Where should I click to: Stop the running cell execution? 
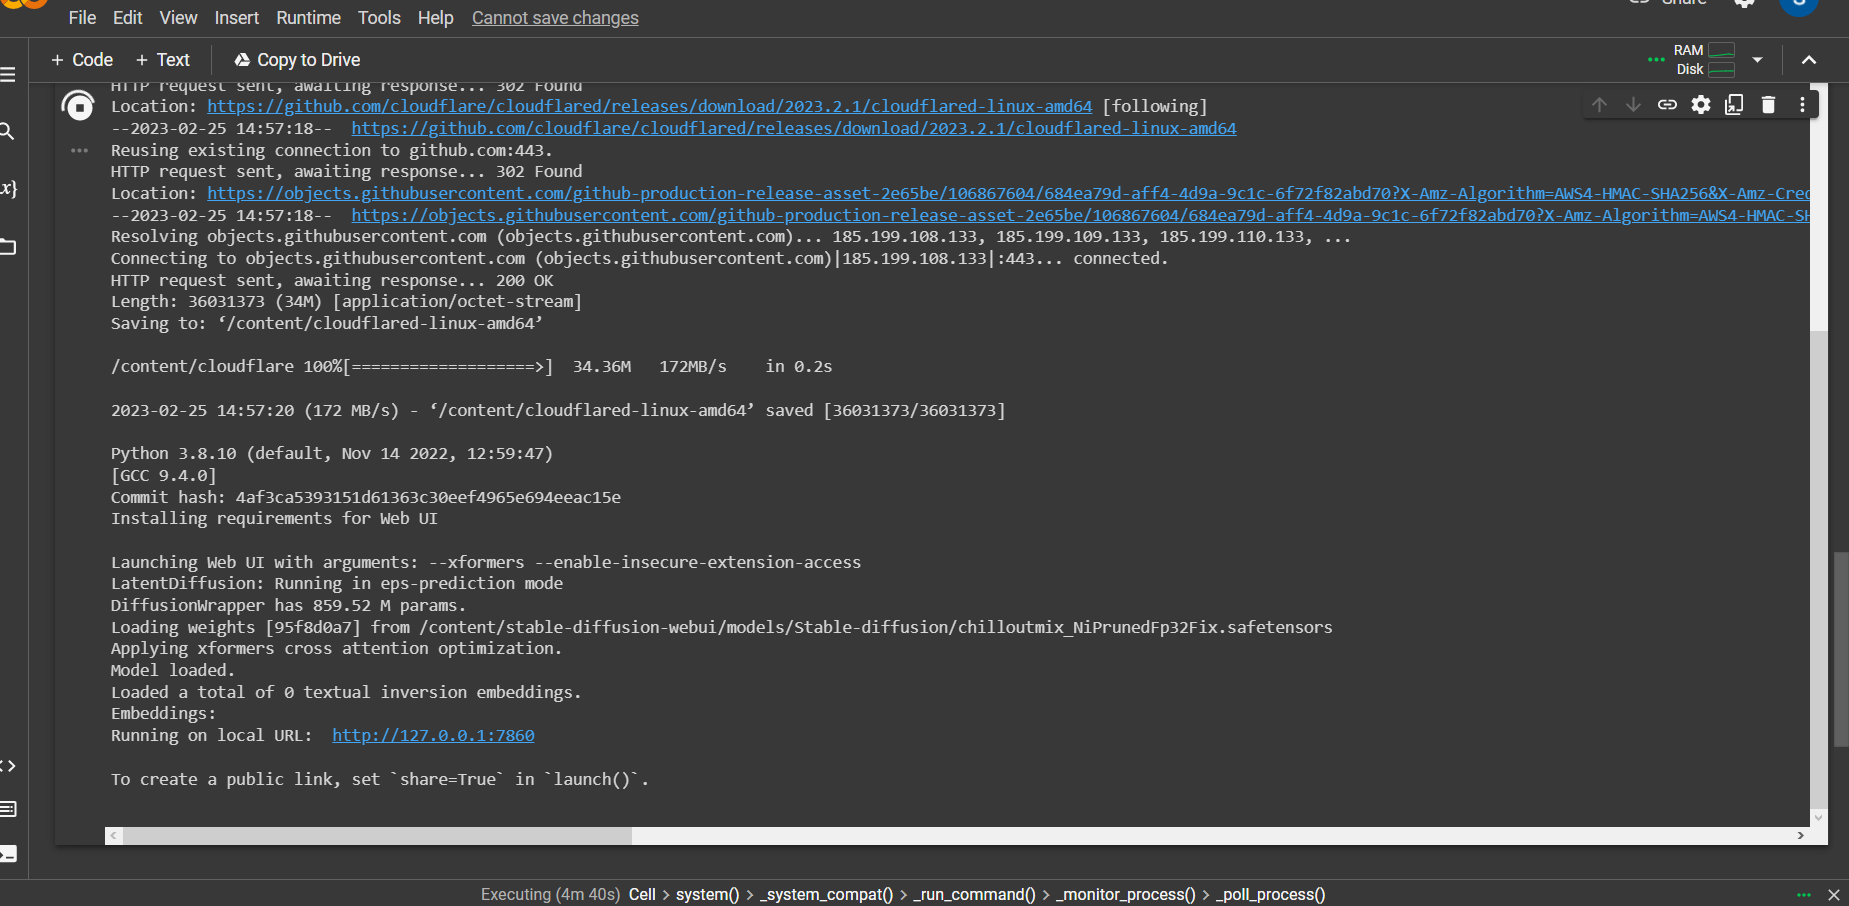[x=79, y=105]
